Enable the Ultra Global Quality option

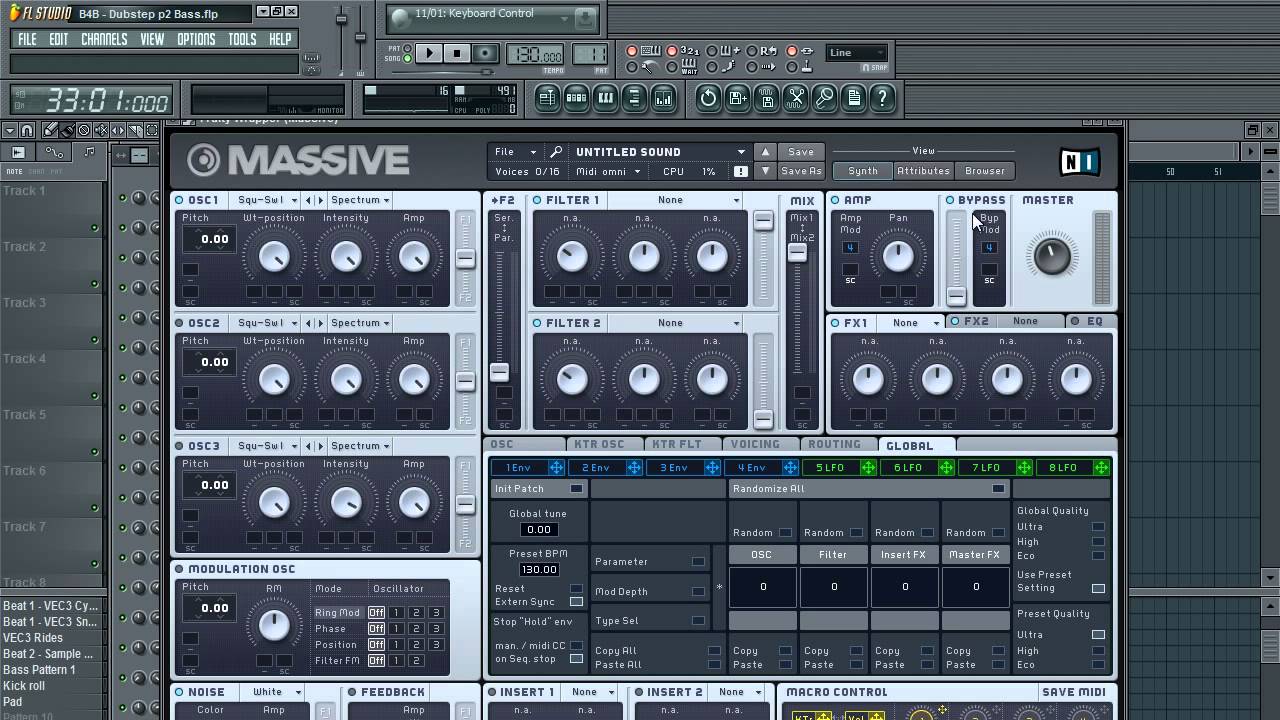click(x=1098, y=527)
